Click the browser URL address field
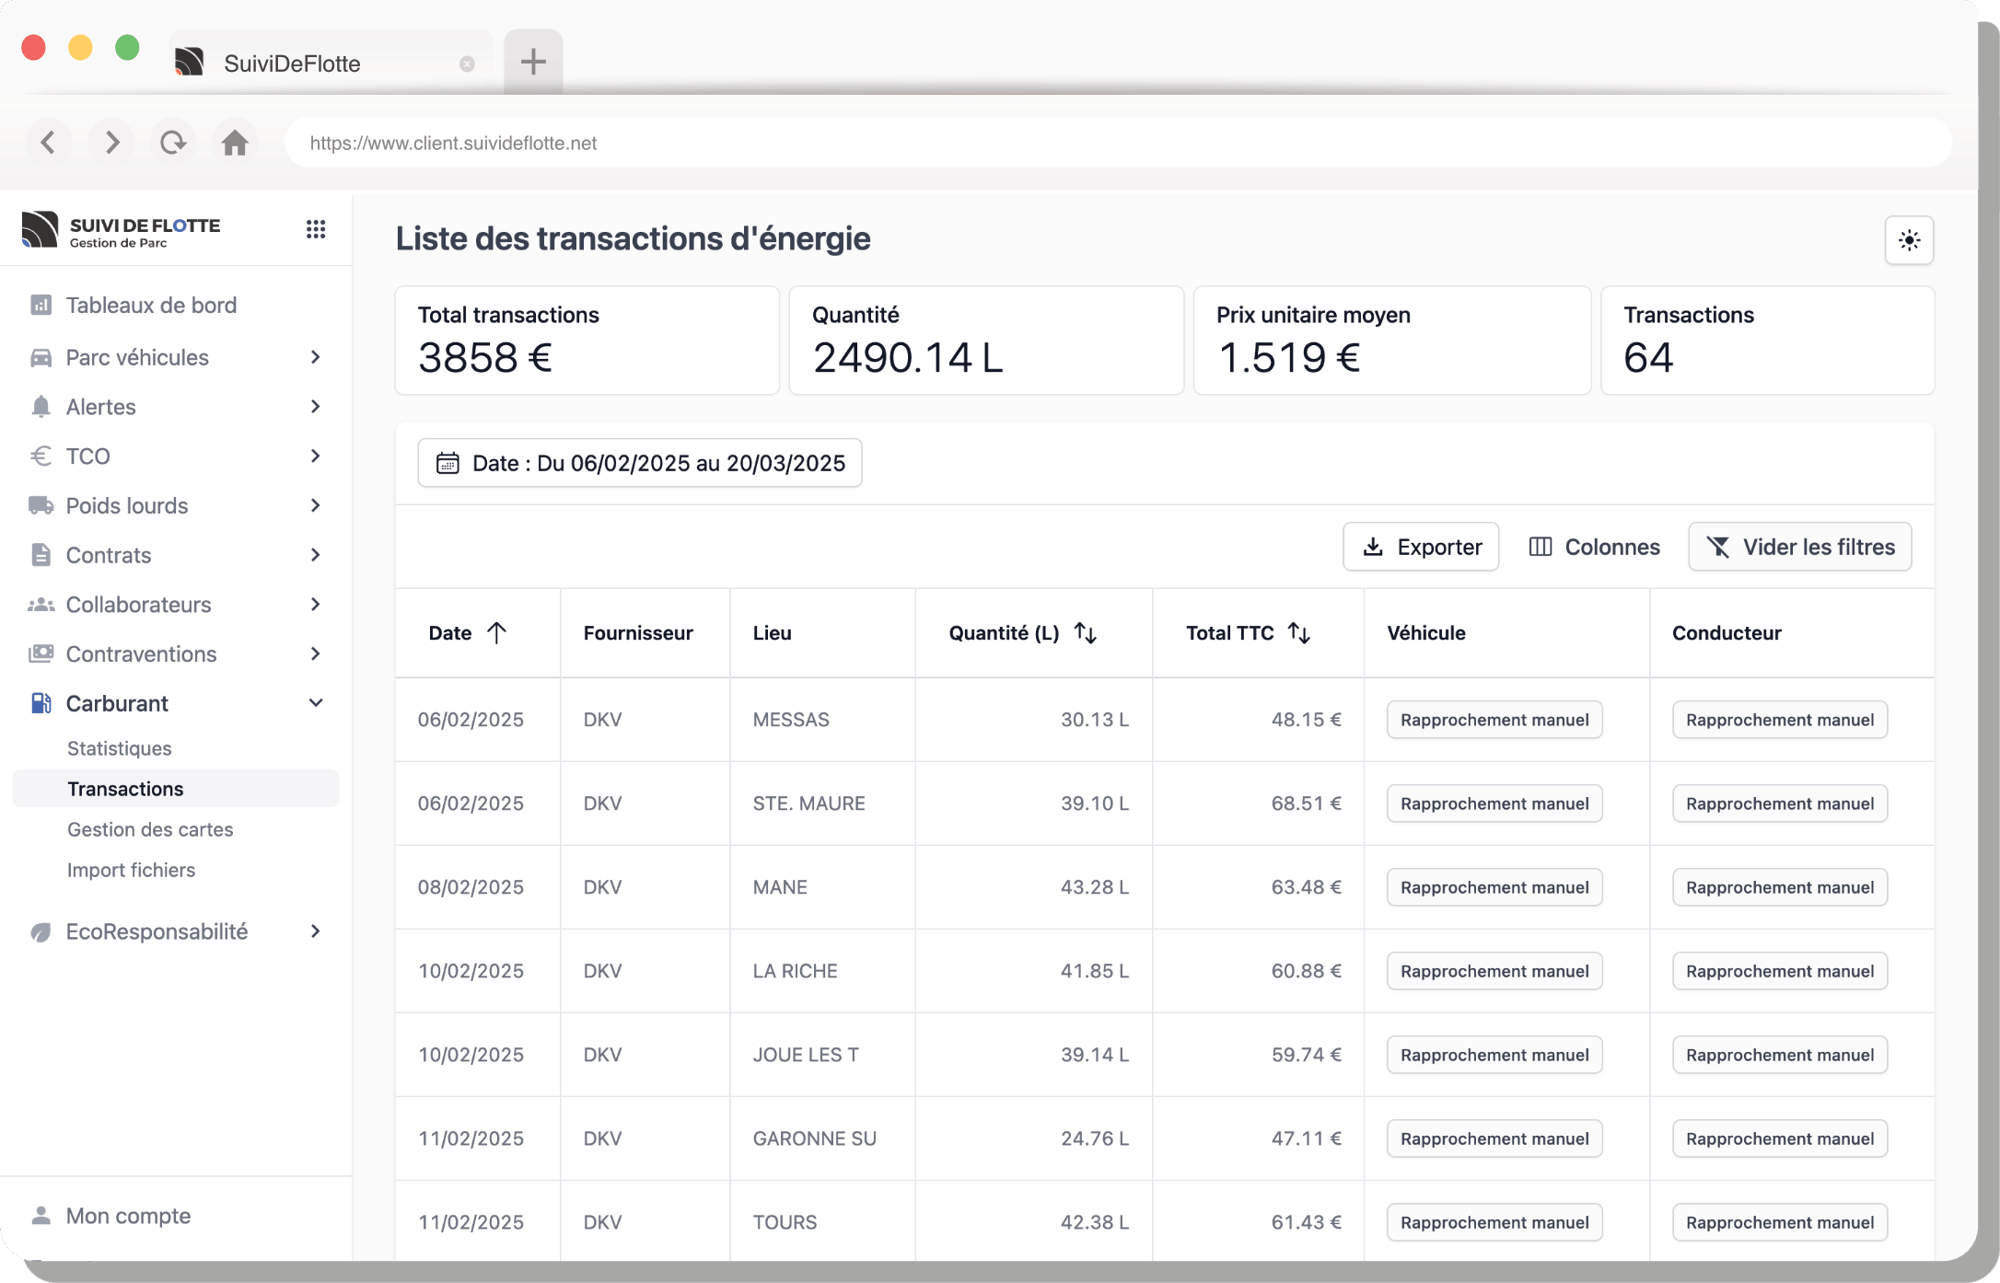2000x1283 pixels. coord(1118,142)
